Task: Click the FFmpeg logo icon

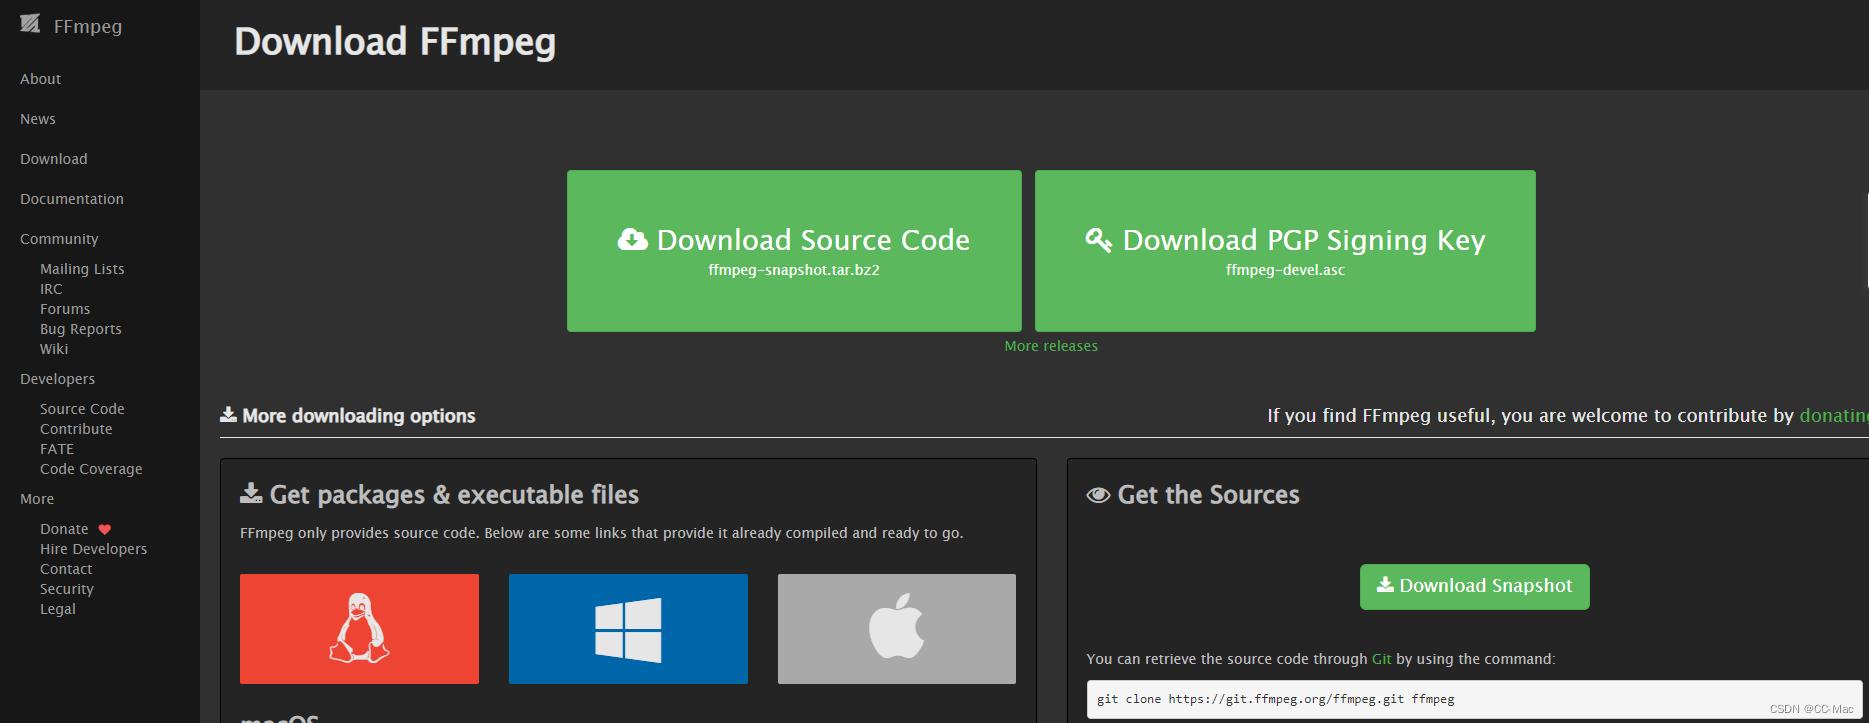Action: (30, 24)
